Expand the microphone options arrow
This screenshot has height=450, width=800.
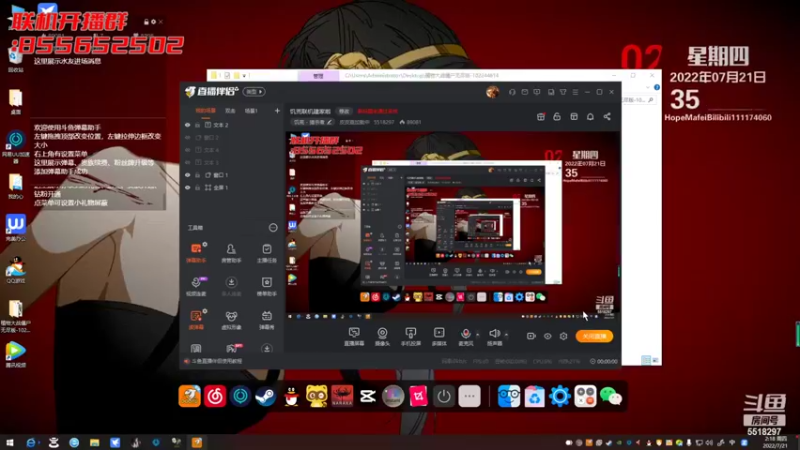pyautogui.click(x=478, y=335)
